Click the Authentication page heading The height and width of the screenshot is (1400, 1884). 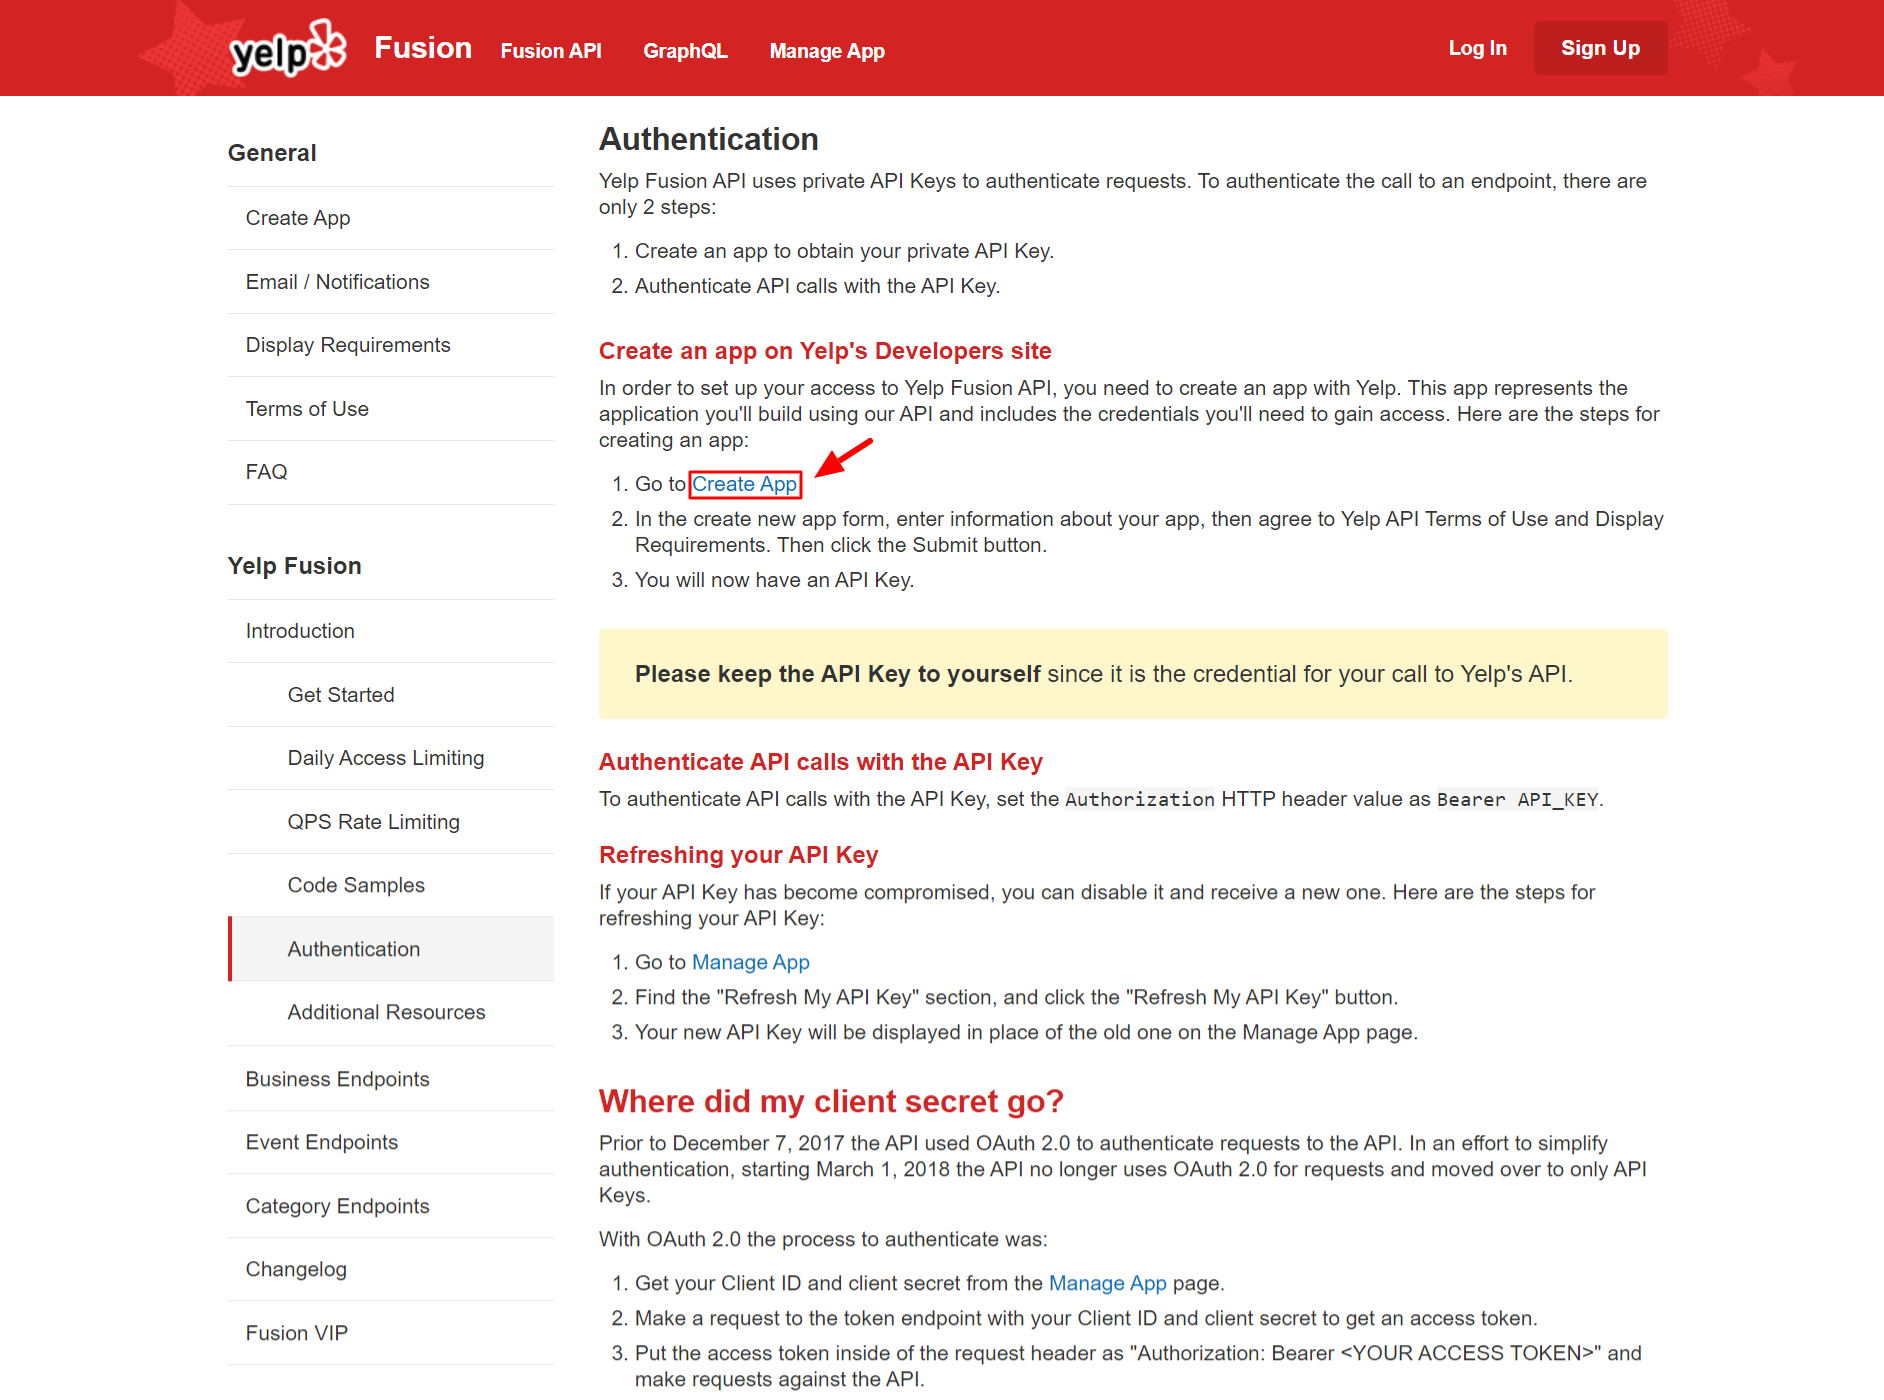(x=709, y=139)
